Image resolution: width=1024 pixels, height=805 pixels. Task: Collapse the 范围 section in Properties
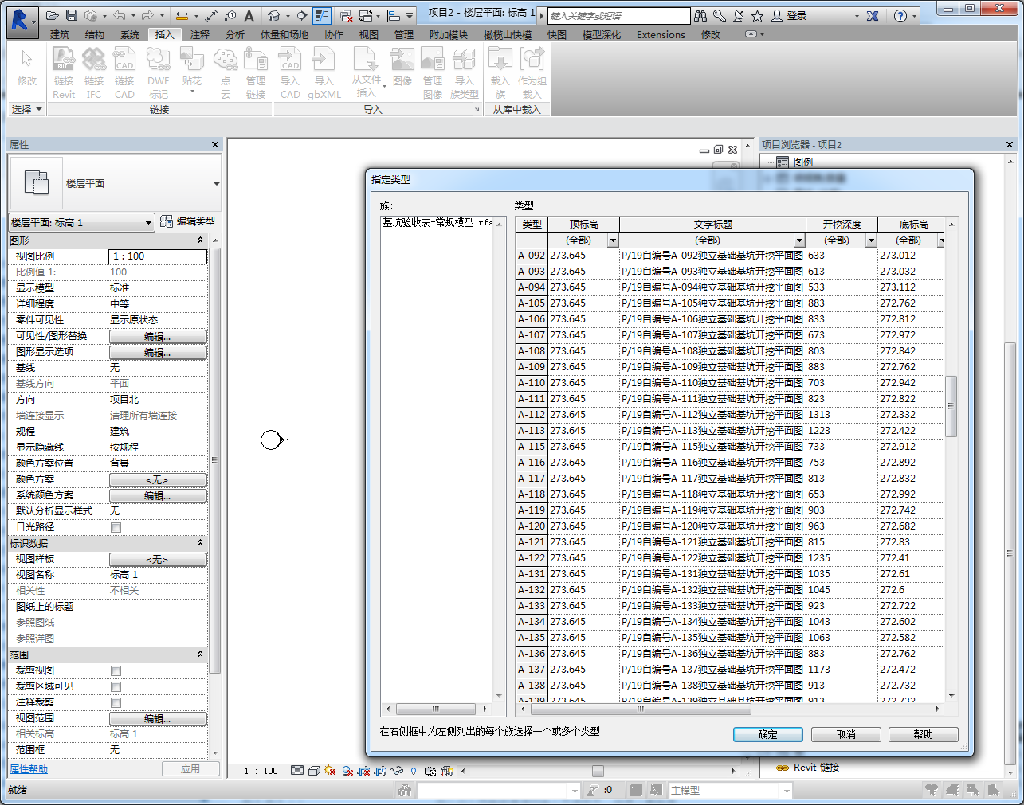pyautogui.click(x=200, y=654)
